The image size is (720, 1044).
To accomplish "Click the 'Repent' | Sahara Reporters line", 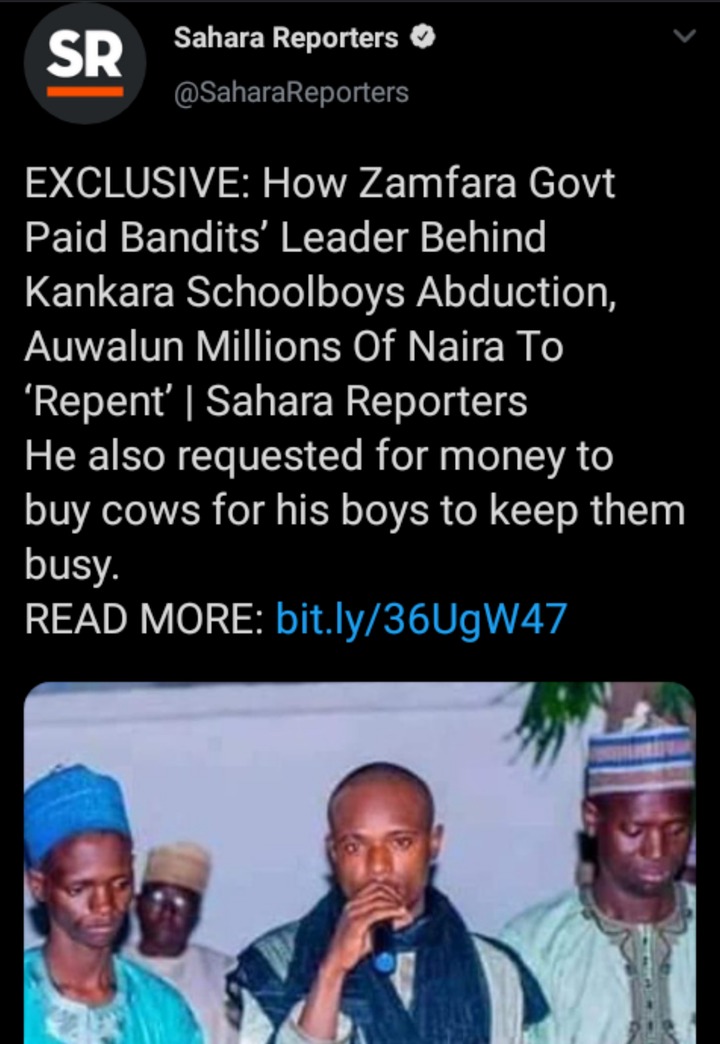I will pyautogui.click(x=276, y=401).
